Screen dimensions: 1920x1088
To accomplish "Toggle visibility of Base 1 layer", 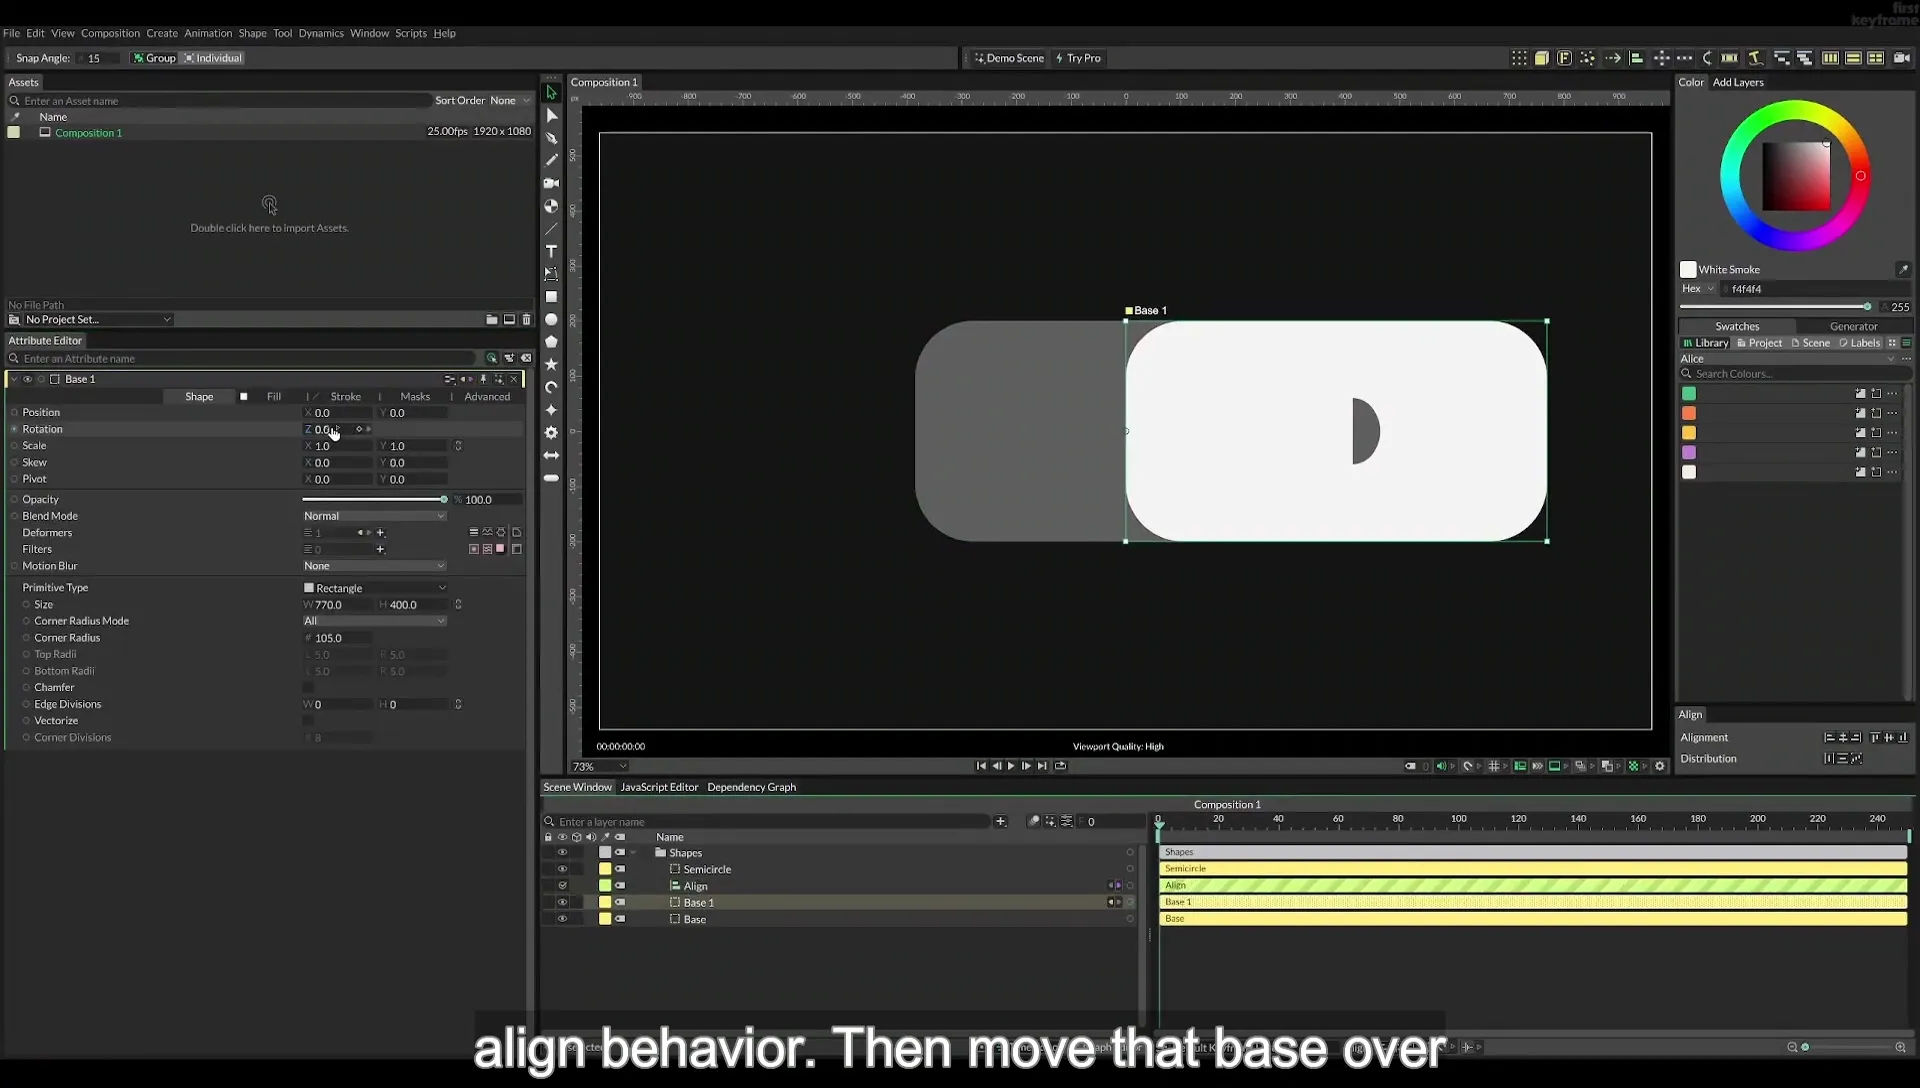I will click(562, 903).
